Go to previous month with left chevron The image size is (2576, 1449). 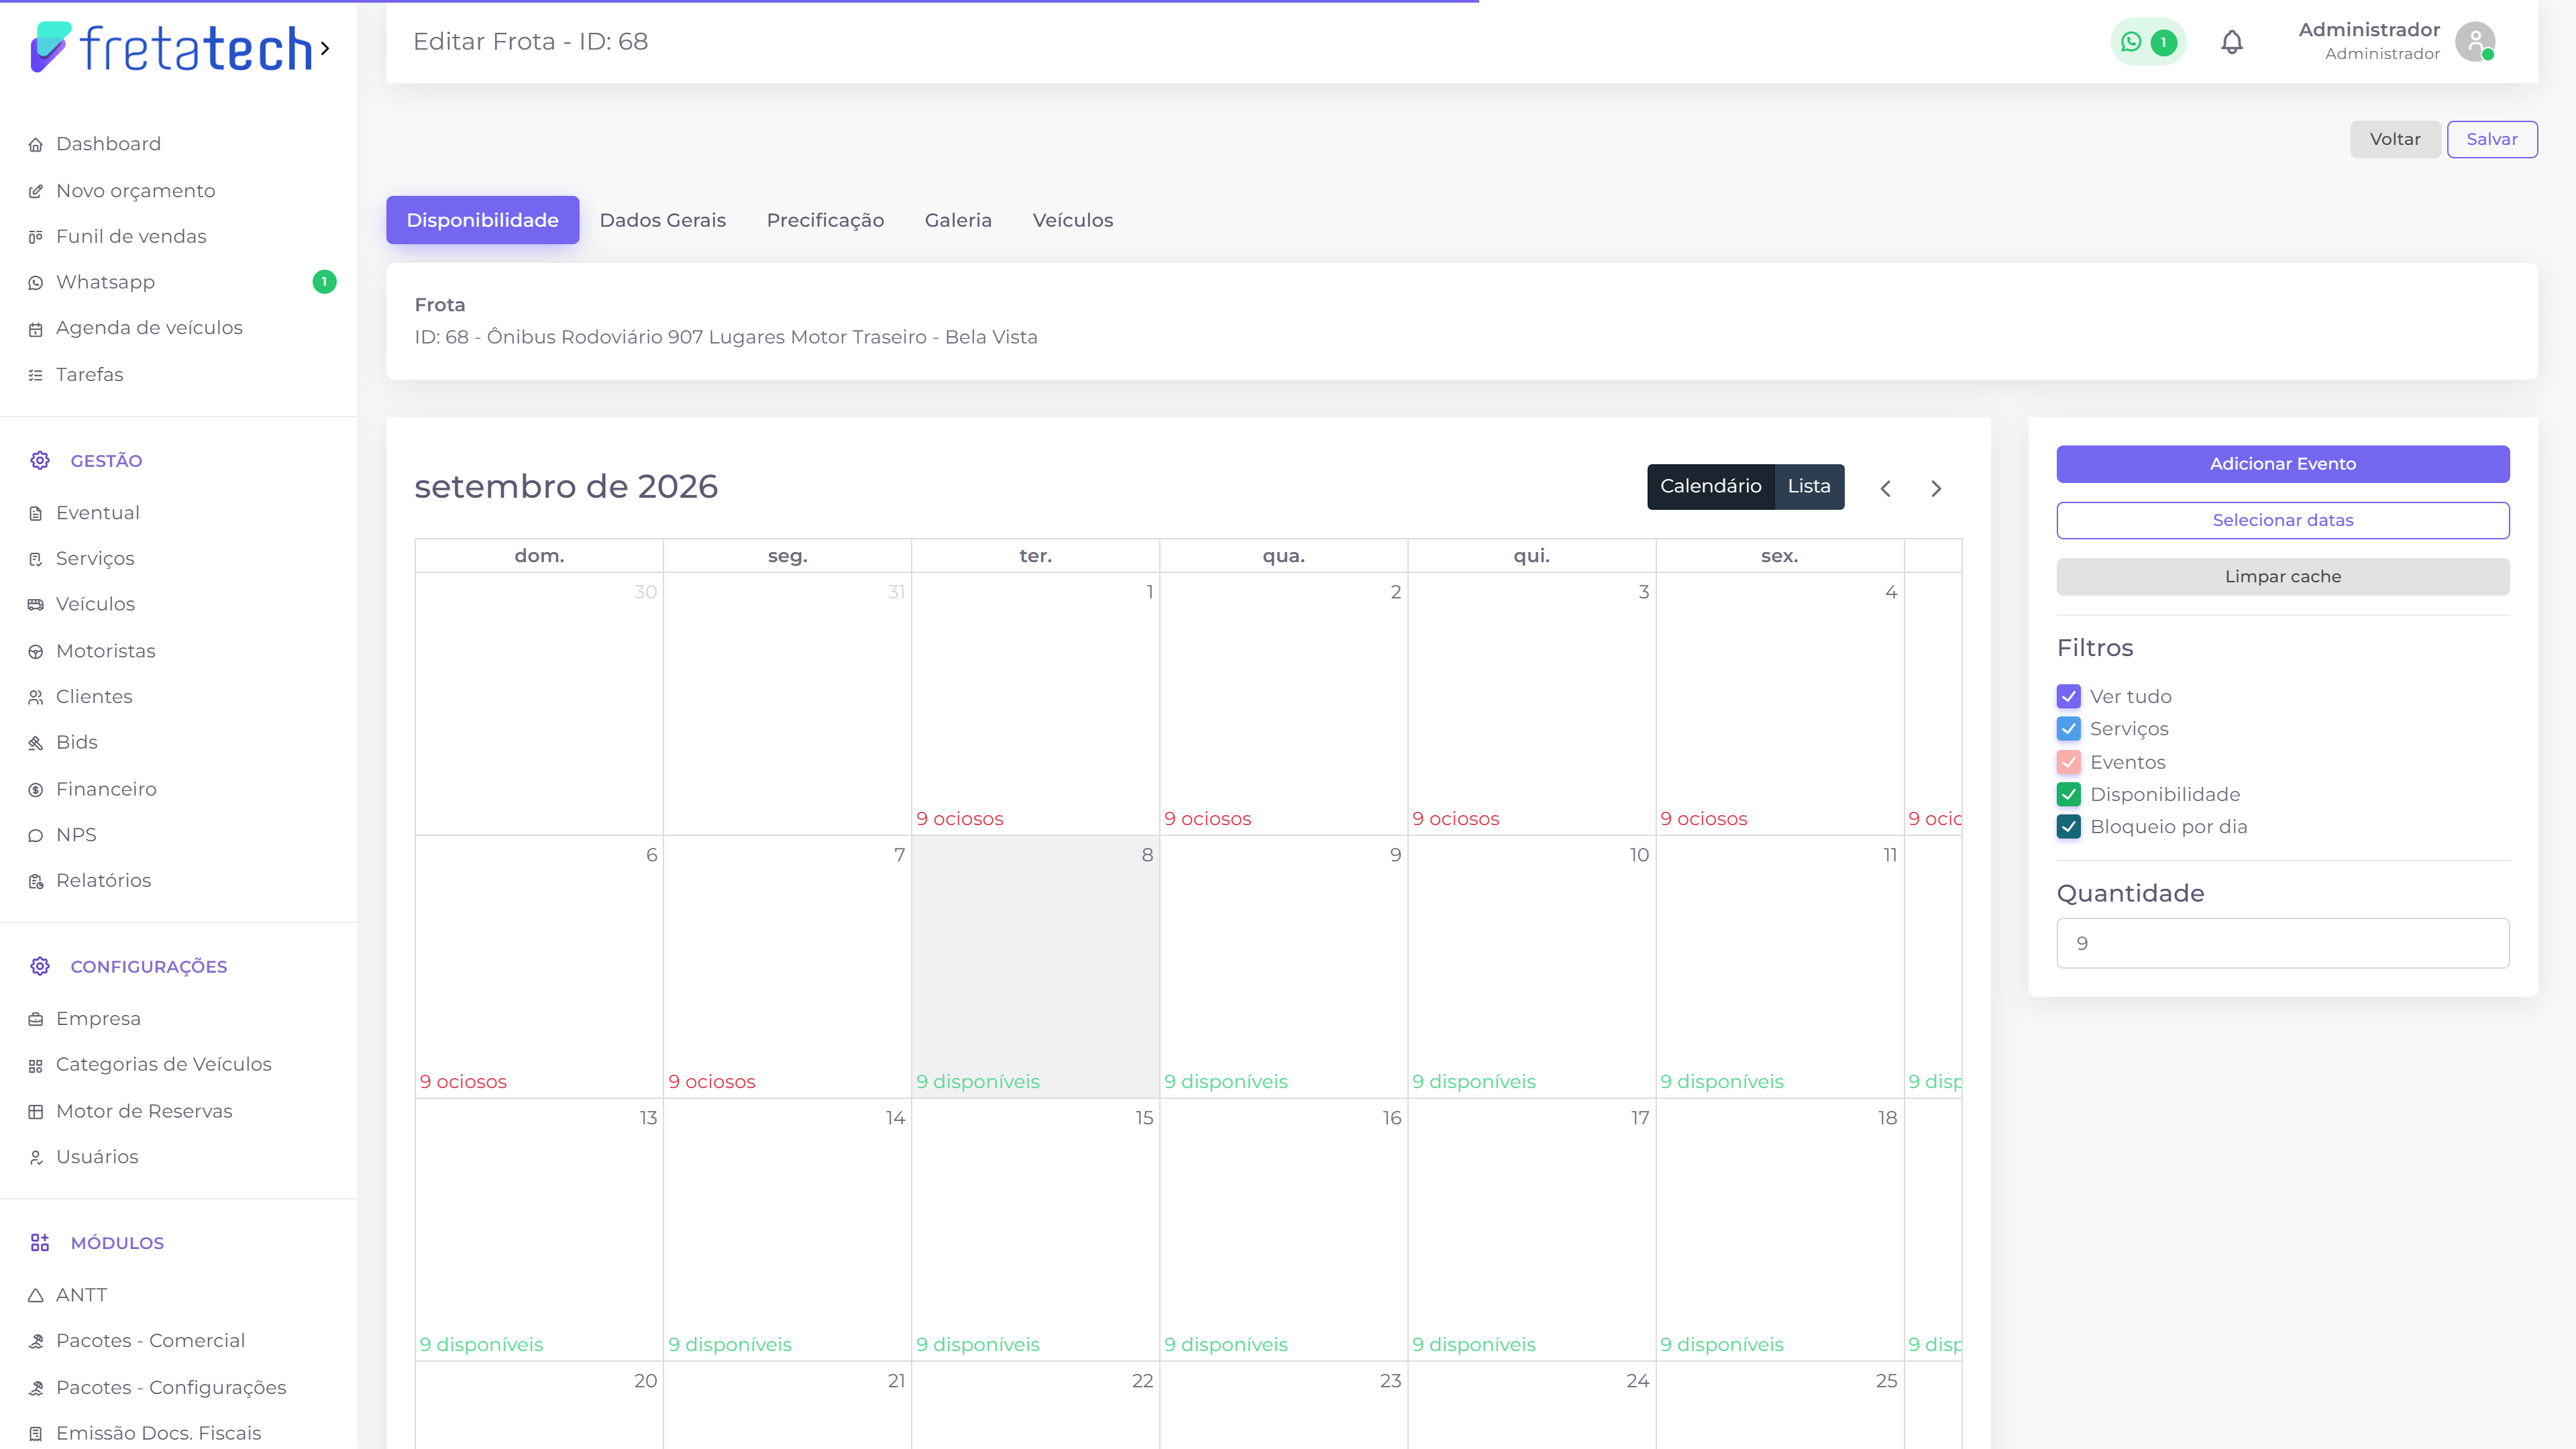point(1885,489)
